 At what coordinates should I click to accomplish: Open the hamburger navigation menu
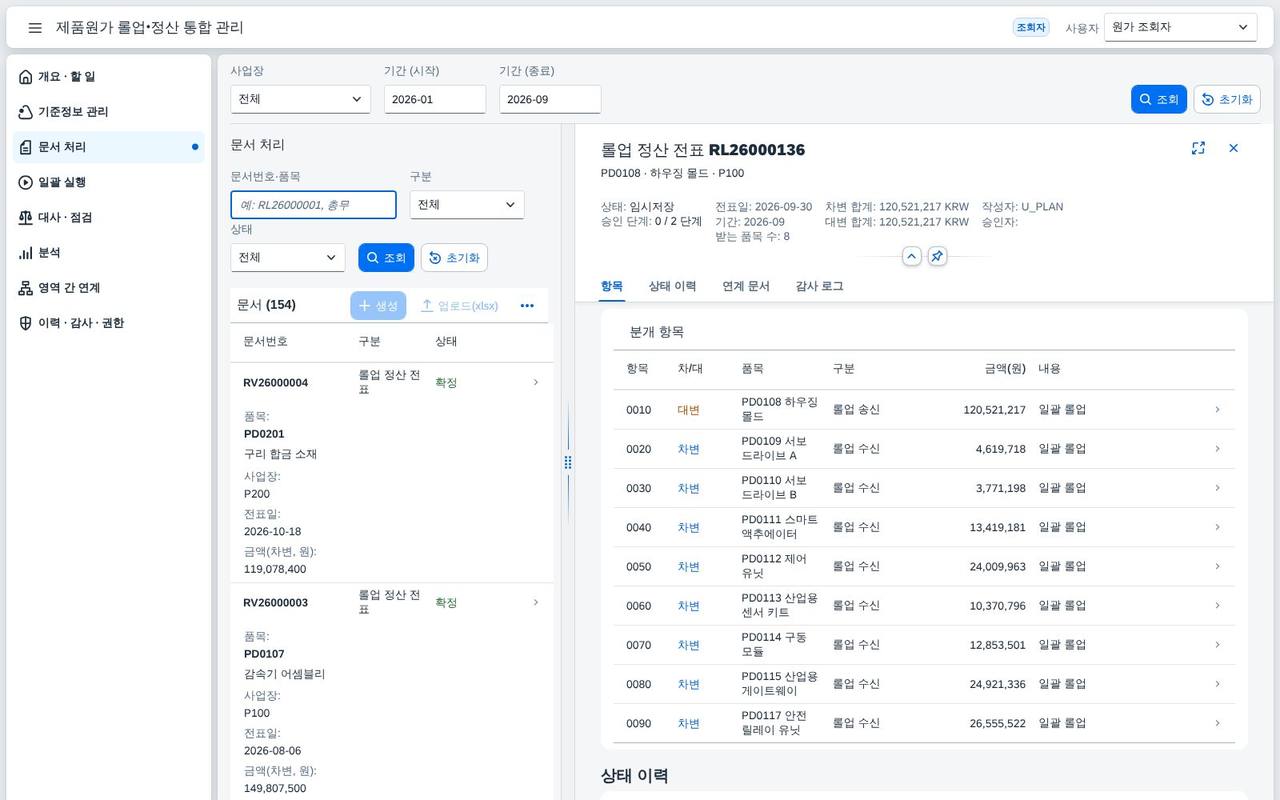[x=35, y=28]
